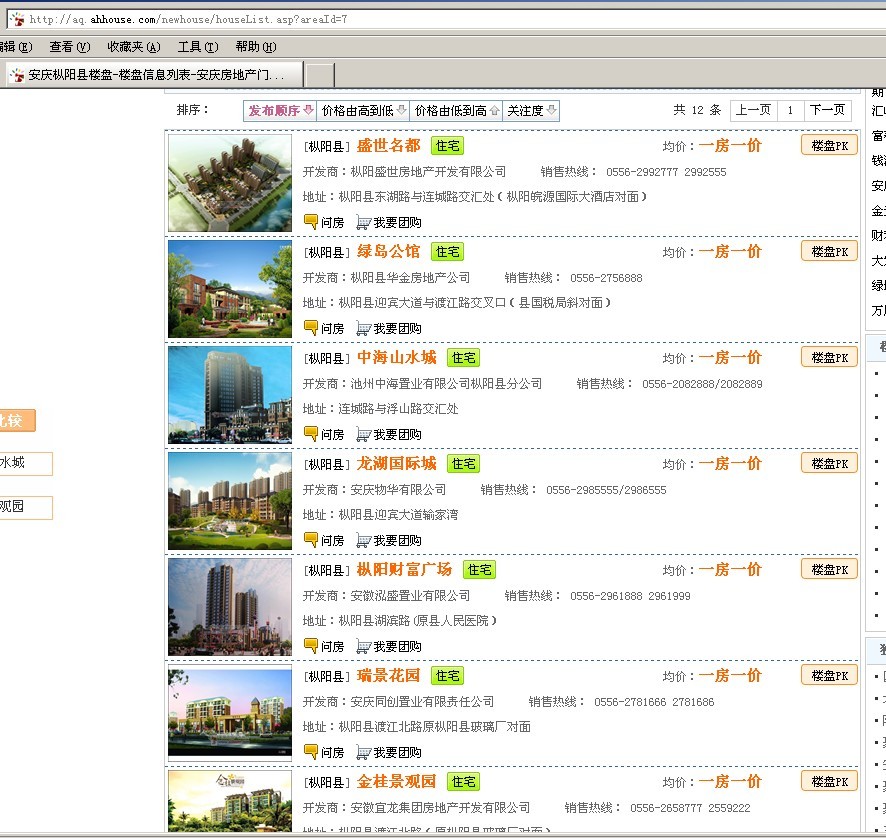Viewport: 886px width, 838px height.
Task: Click 一房一价 price text for 盛世名都
Action: pos(730,146)
